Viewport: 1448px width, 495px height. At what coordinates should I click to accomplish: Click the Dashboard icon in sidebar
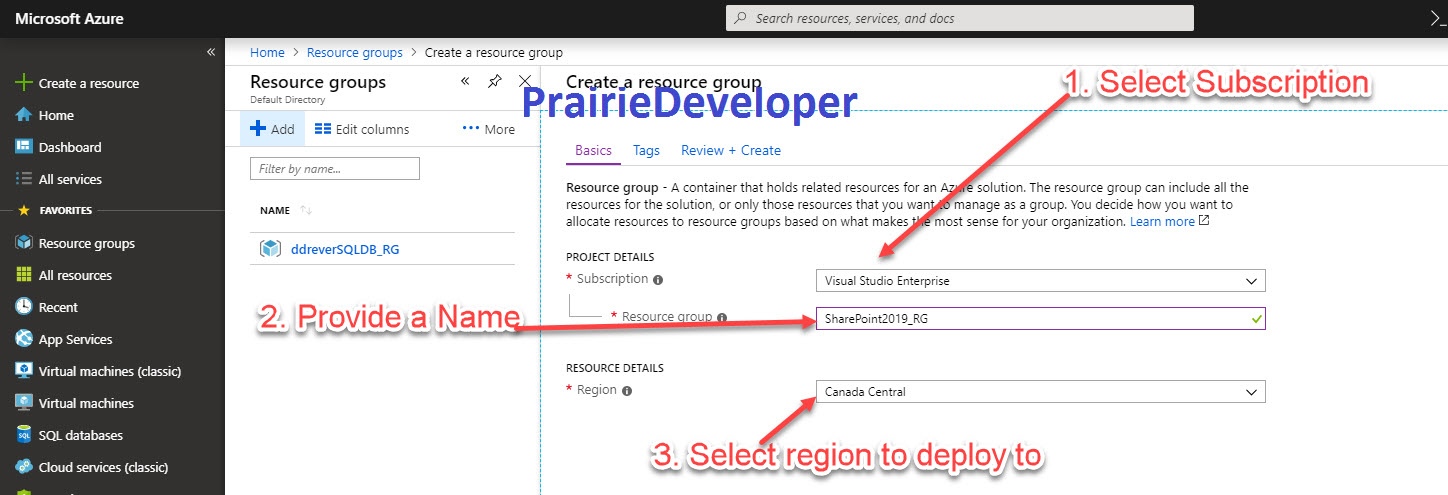click(x=24, y=147)
